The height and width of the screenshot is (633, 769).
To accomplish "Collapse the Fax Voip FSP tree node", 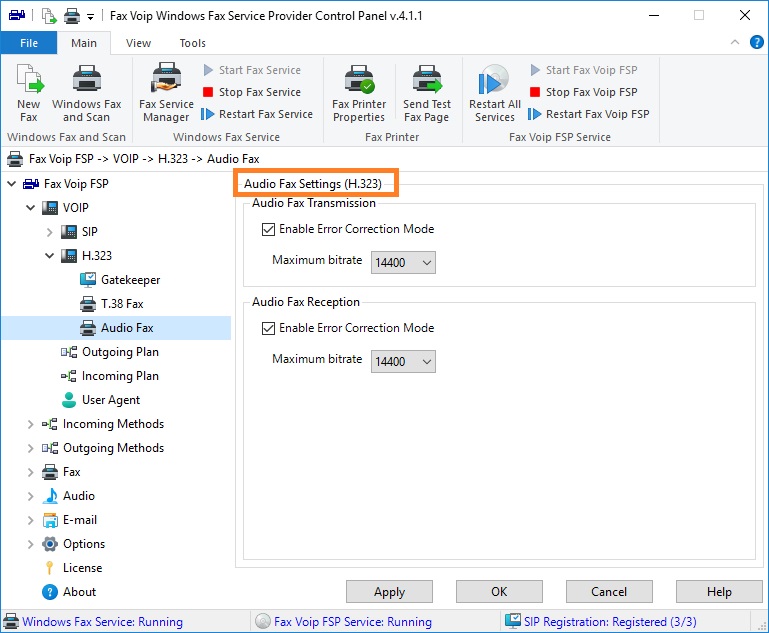I will tap(11, 184).
